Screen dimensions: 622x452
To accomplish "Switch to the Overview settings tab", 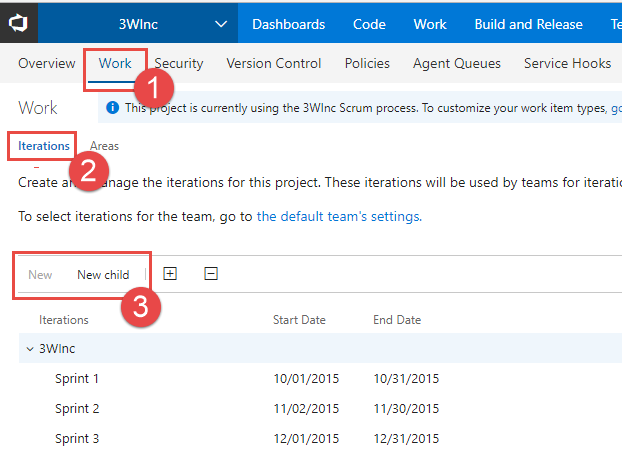I will click(x=47, y=63).
